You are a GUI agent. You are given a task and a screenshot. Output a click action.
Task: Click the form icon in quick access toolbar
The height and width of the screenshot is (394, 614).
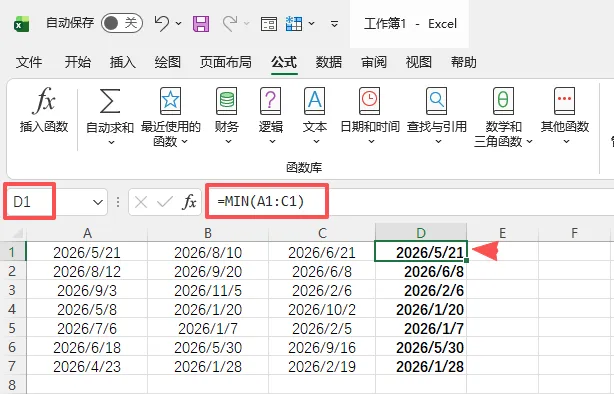tap(269, 23)
